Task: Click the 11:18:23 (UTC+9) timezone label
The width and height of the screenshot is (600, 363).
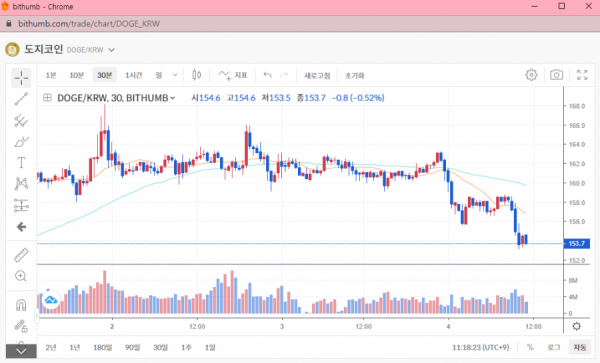Action: point(481,347)
